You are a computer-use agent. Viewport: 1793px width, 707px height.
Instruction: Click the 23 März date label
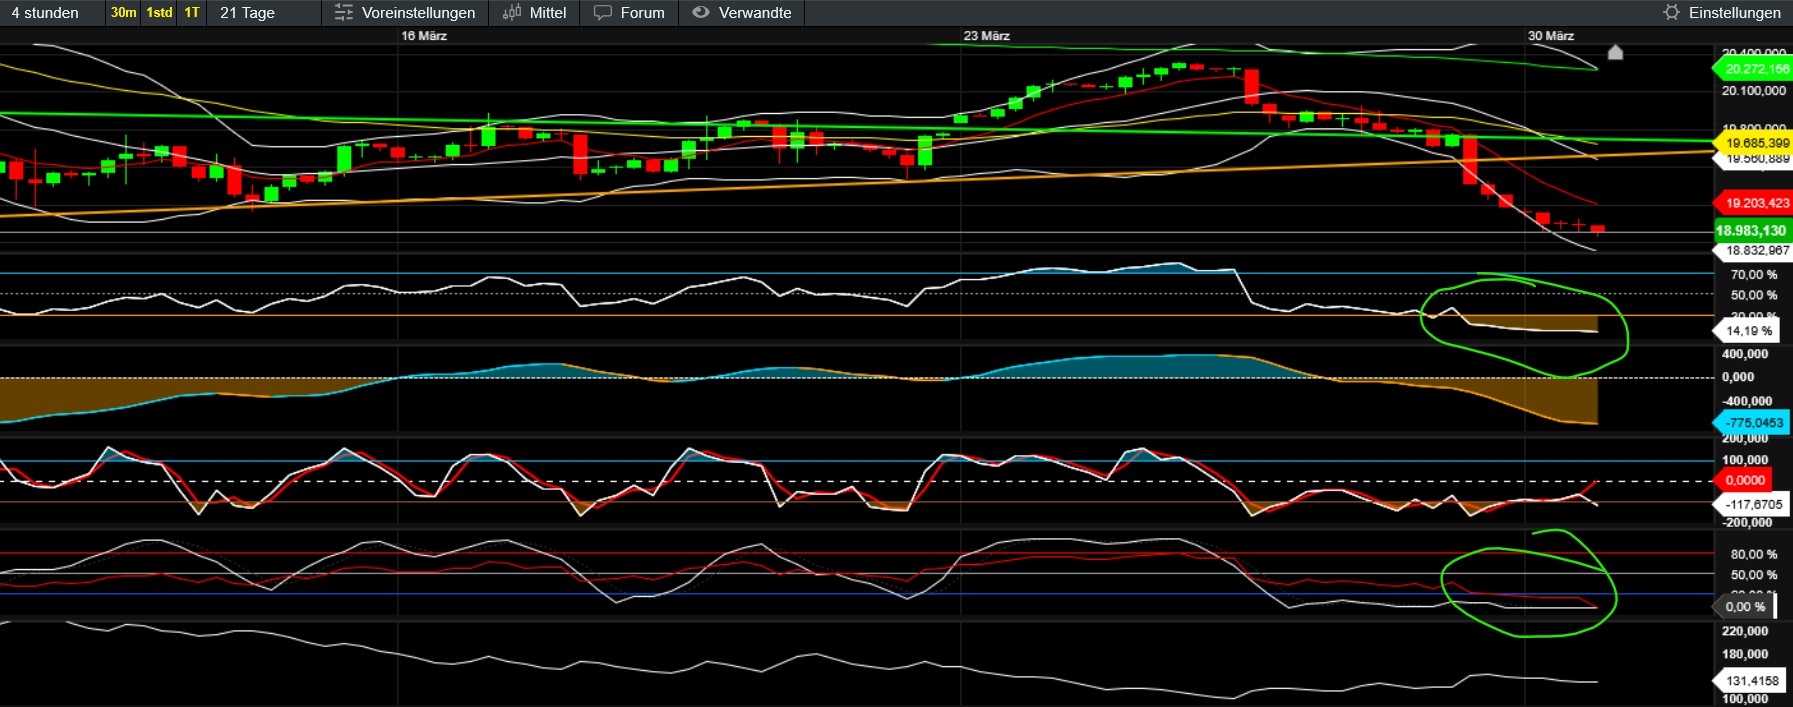point(987,35)
